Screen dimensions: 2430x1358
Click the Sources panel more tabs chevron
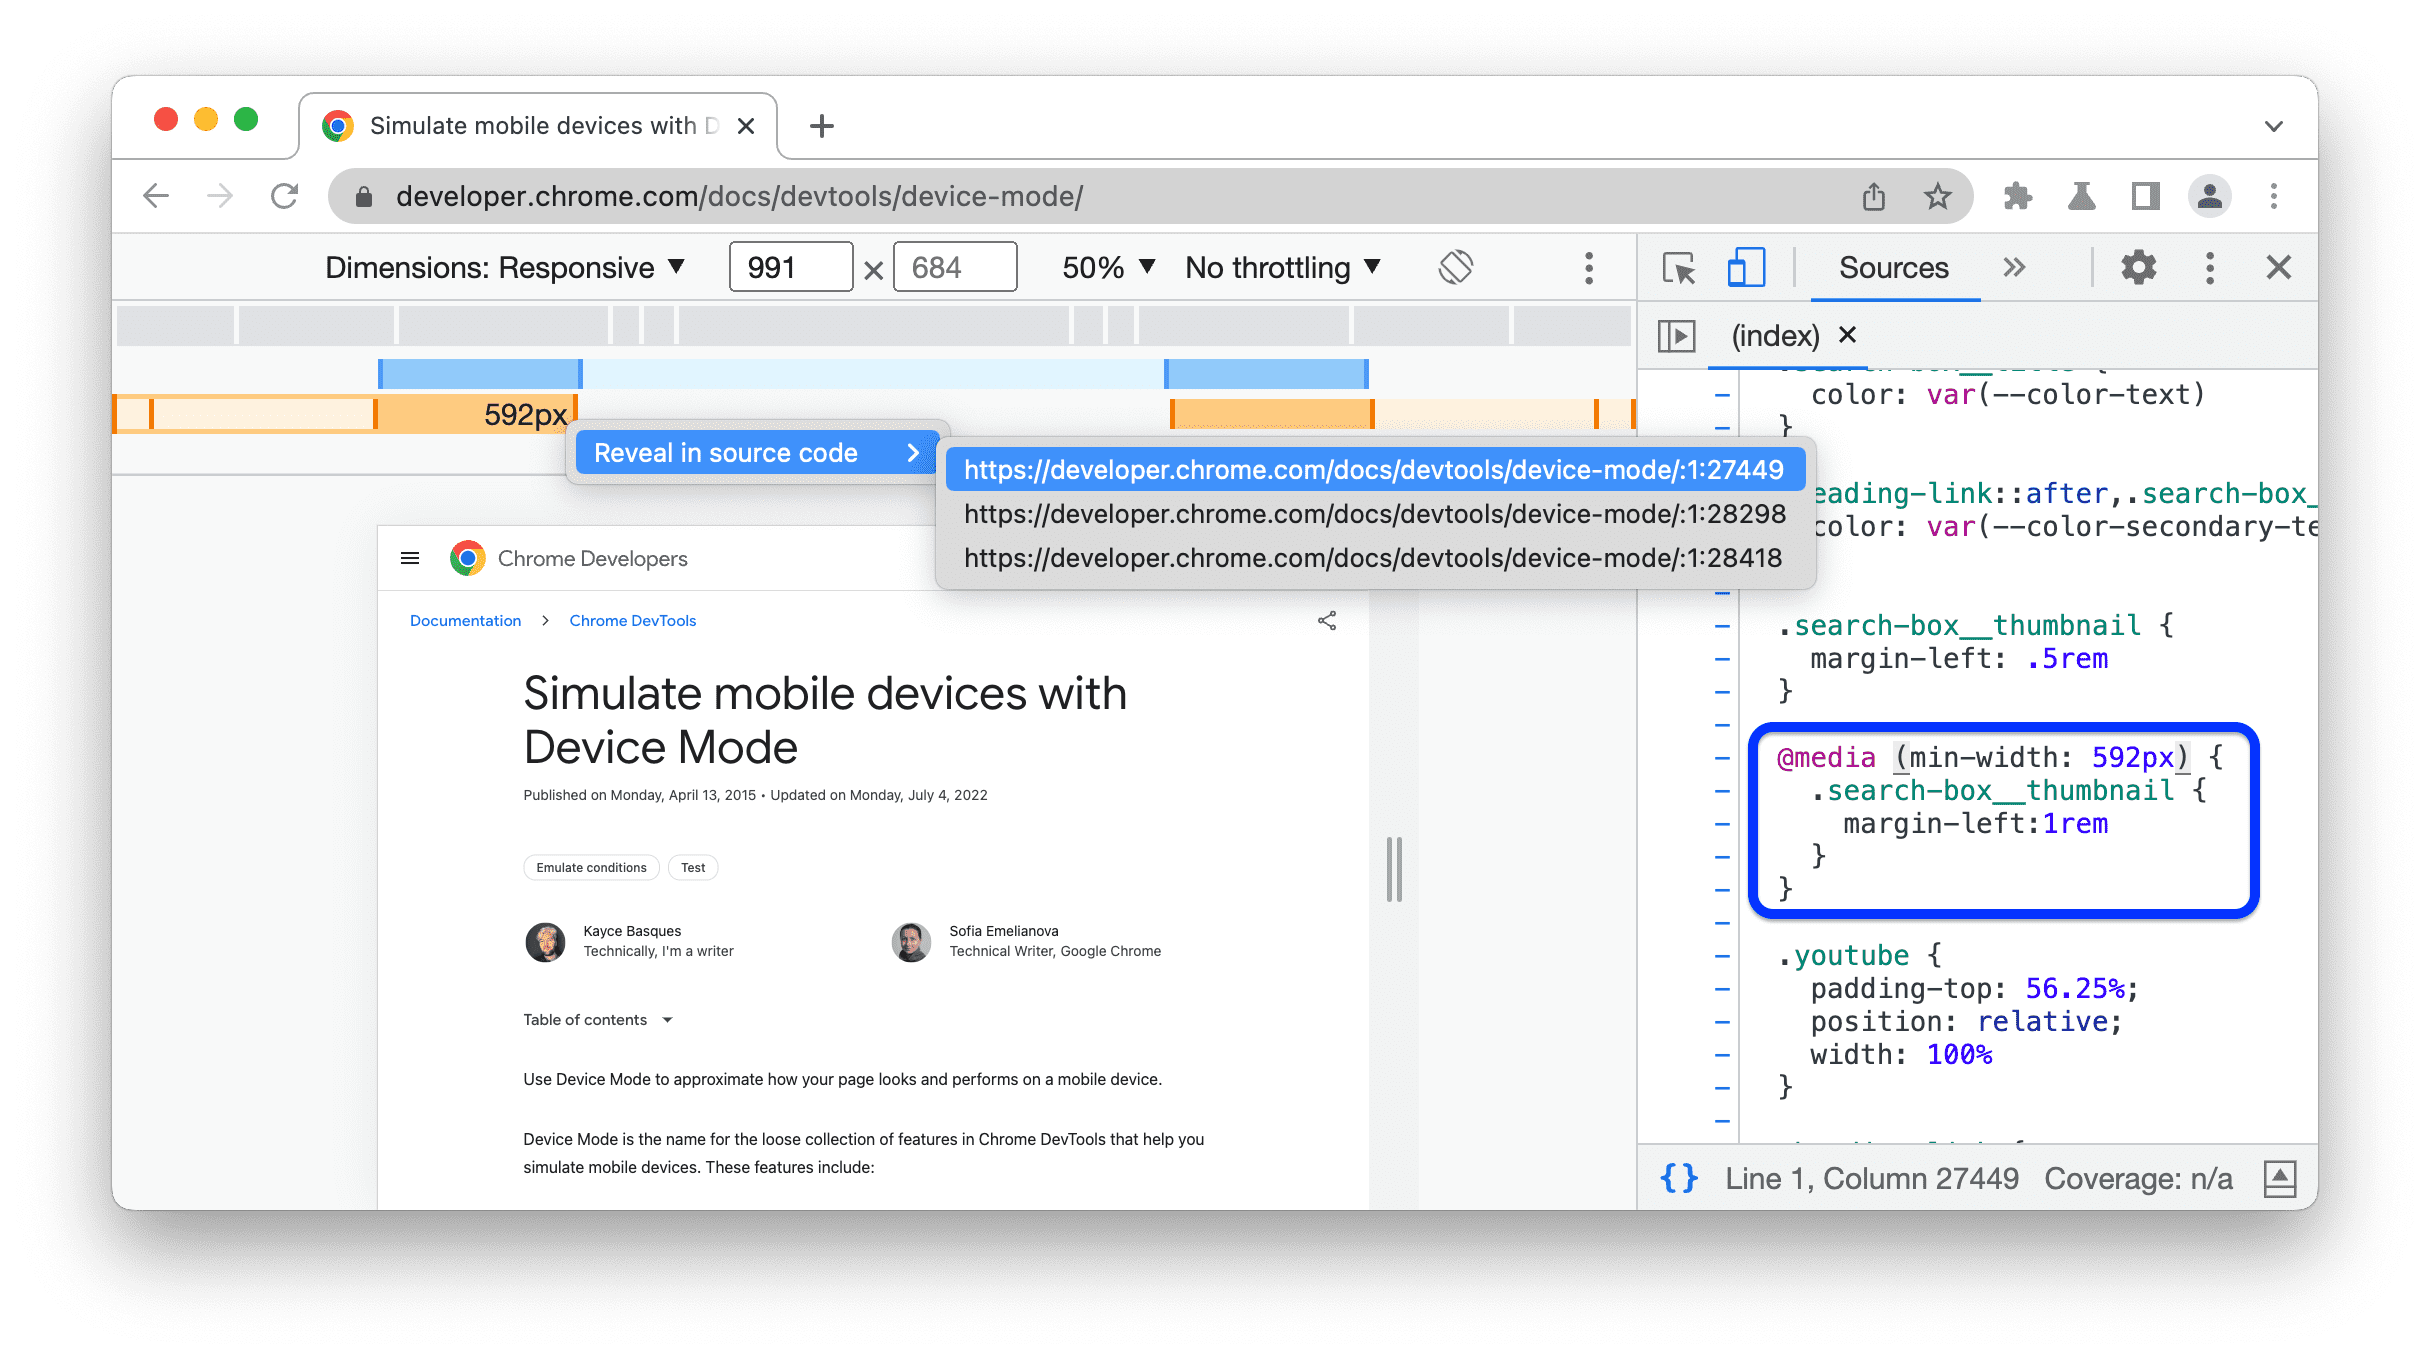coord(2016,267)
